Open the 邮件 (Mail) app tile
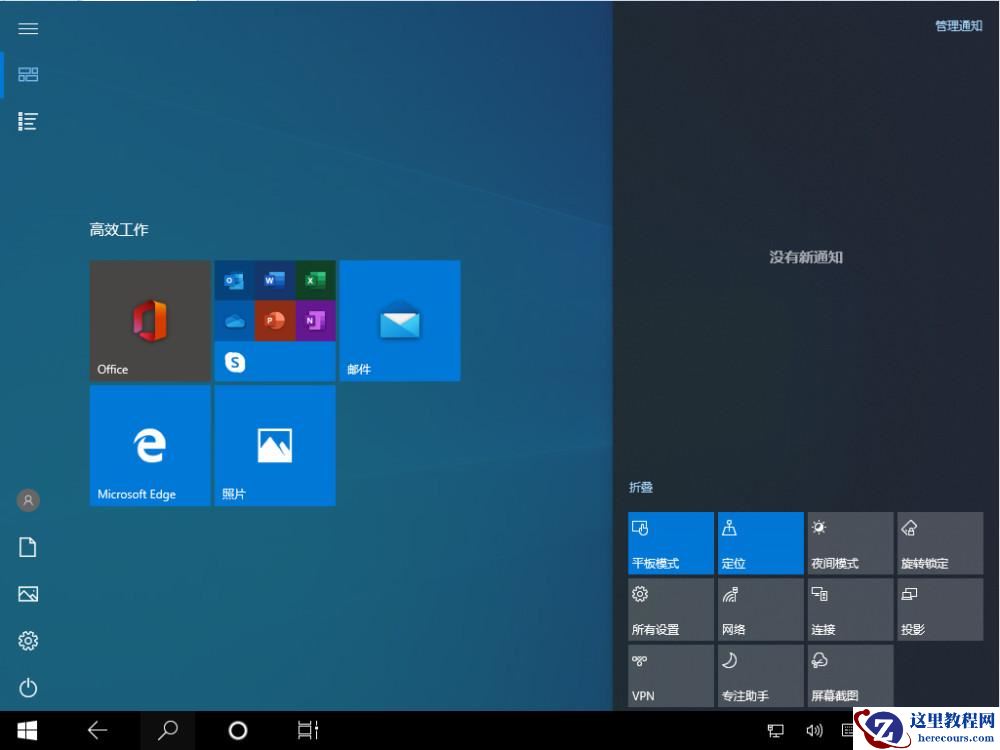This screenshot has height=750, width=1000. (x=399, y=320)
